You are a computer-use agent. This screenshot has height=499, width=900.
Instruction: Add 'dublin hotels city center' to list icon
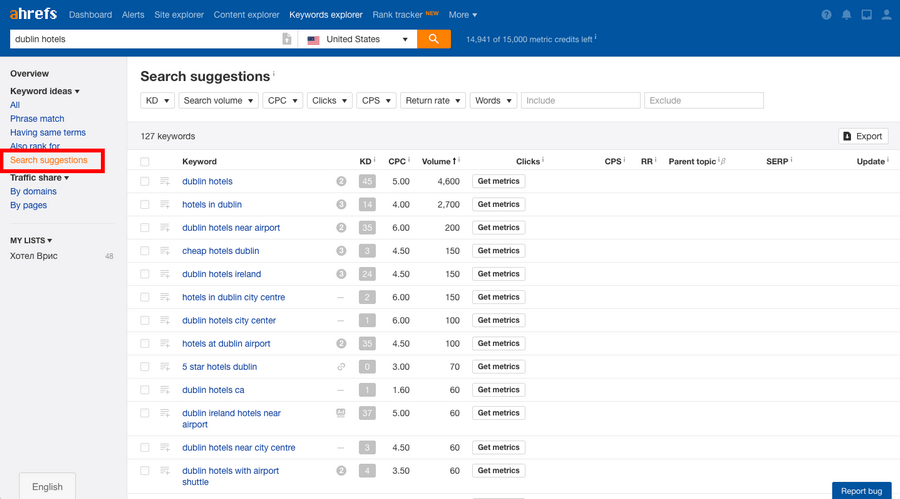(165, 320)
